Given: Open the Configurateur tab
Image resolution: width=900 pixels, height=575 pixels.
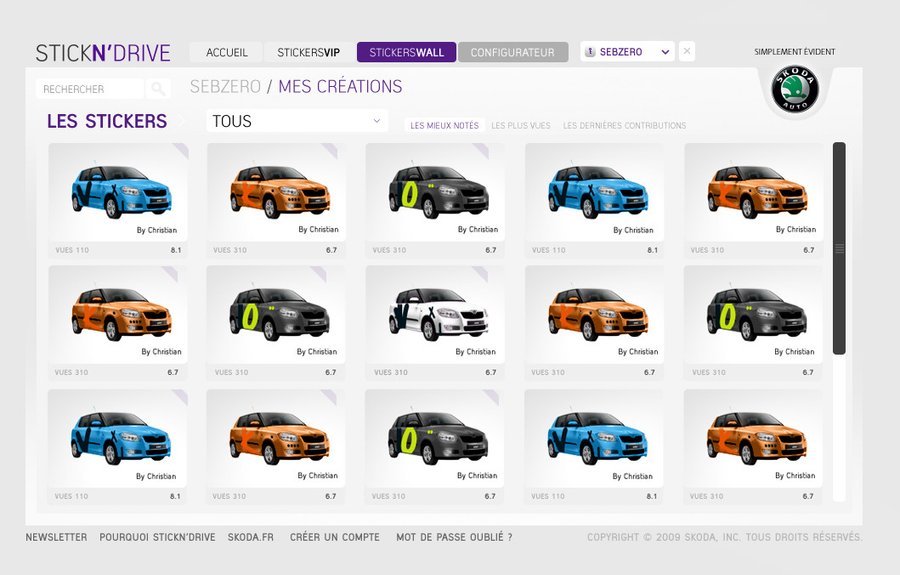Looking at the screenshot, I should coord(512,52).
